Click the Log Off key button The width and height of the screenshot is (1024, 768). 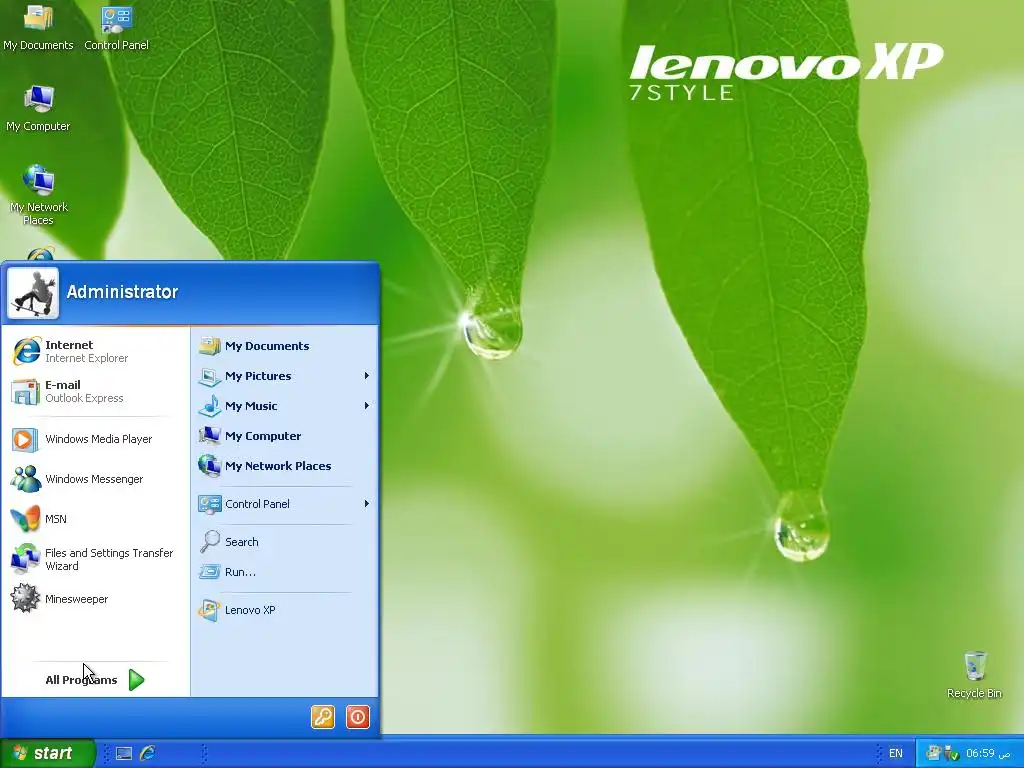(323, 716)
